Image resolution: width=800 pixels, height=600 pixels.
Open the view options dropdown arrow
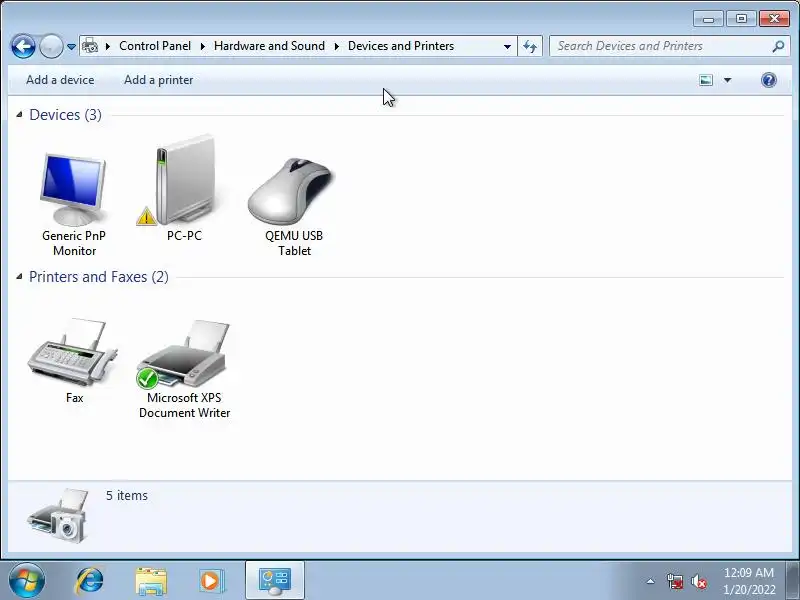[728, 80]
